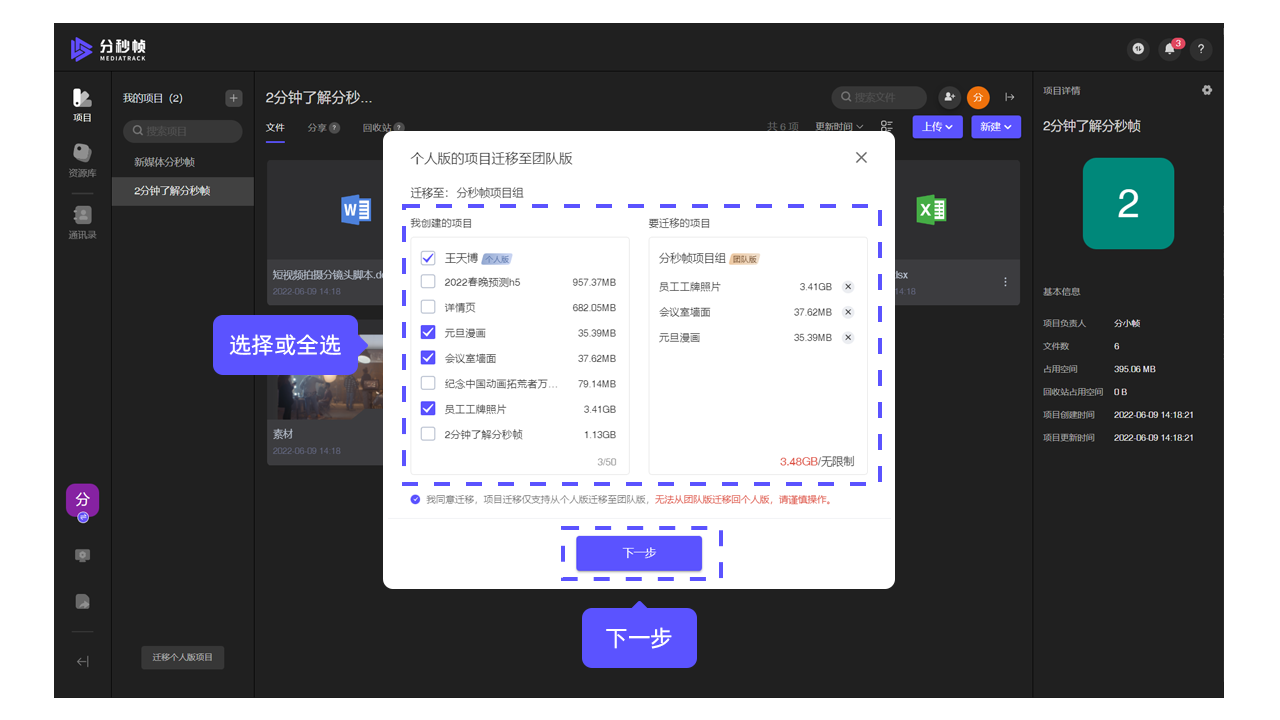This screenshot has height=720, width=1280.
Task: Click the 迁移个人版项目 button
Action: coord(183,657)
